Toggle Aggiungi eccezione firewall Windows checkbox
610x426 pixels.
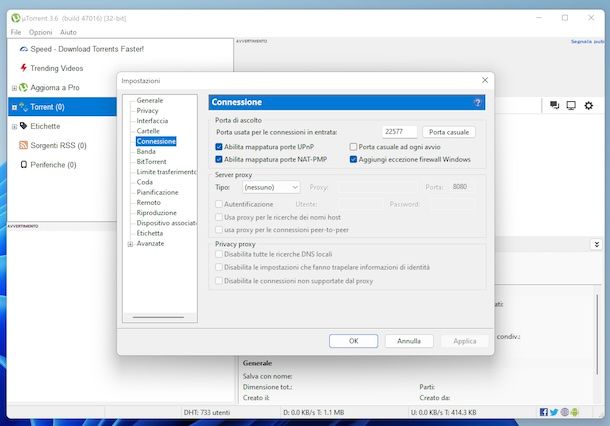click(x=353, y=159)
